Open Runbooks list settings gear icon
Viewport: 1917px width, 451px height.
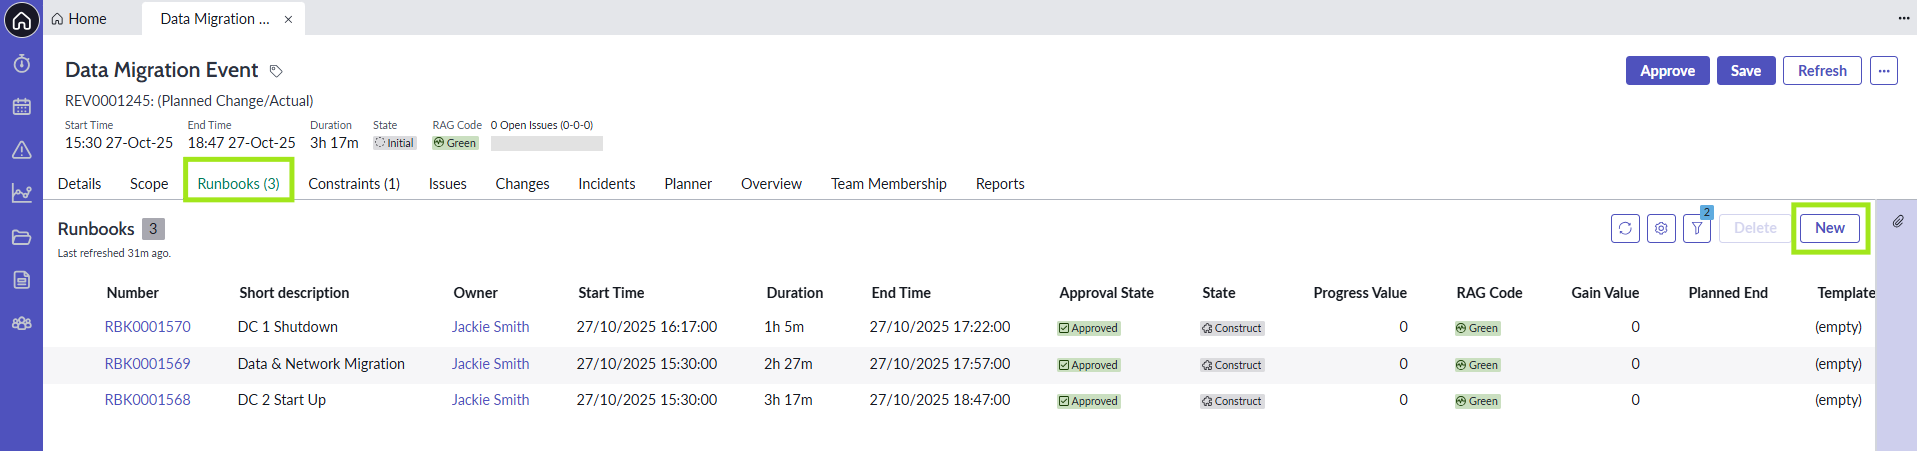pos(1661,229)
